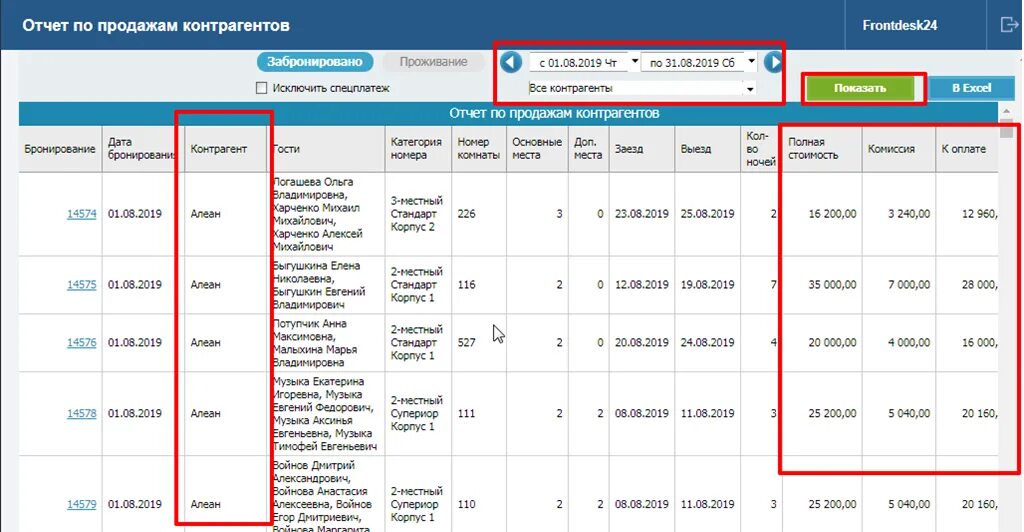Go to previous date period arrow

(511, 63)
